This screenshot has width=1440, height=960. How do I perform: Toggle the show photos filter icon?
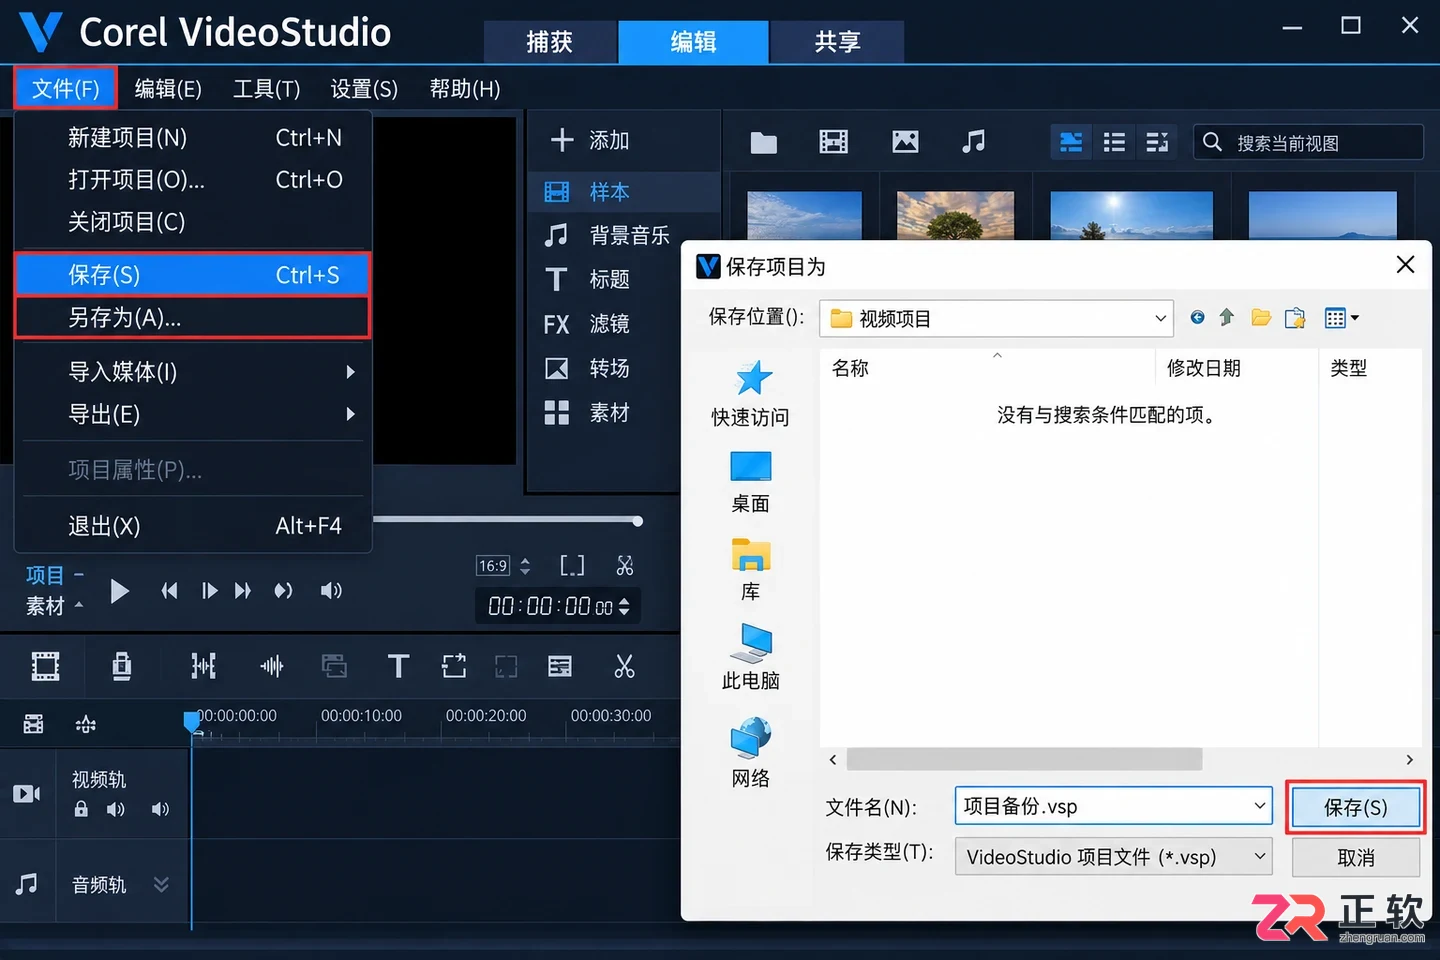pyautogui.click(x=905, y=142)
